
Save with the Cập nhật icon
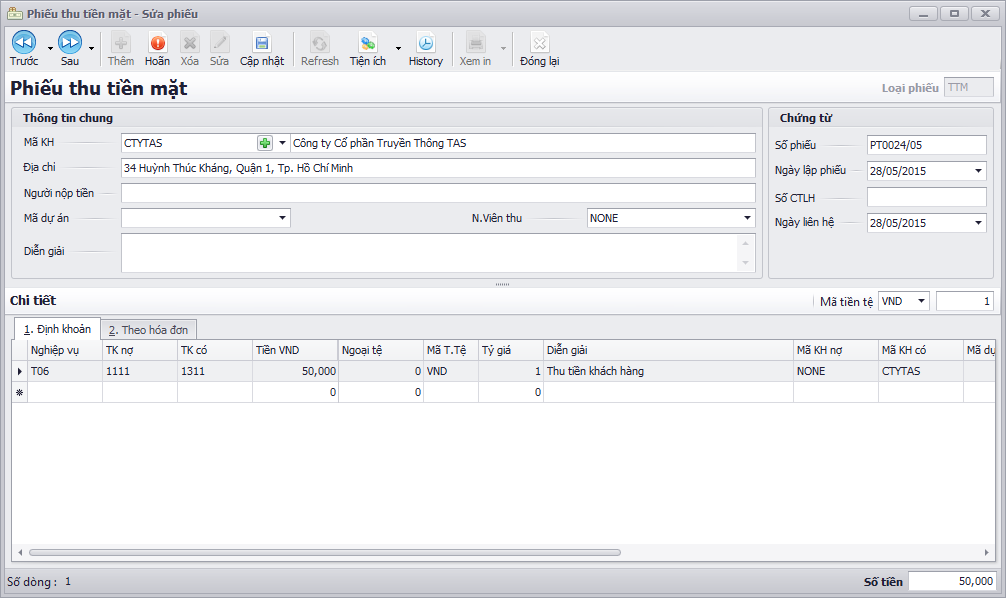point(262,43)
